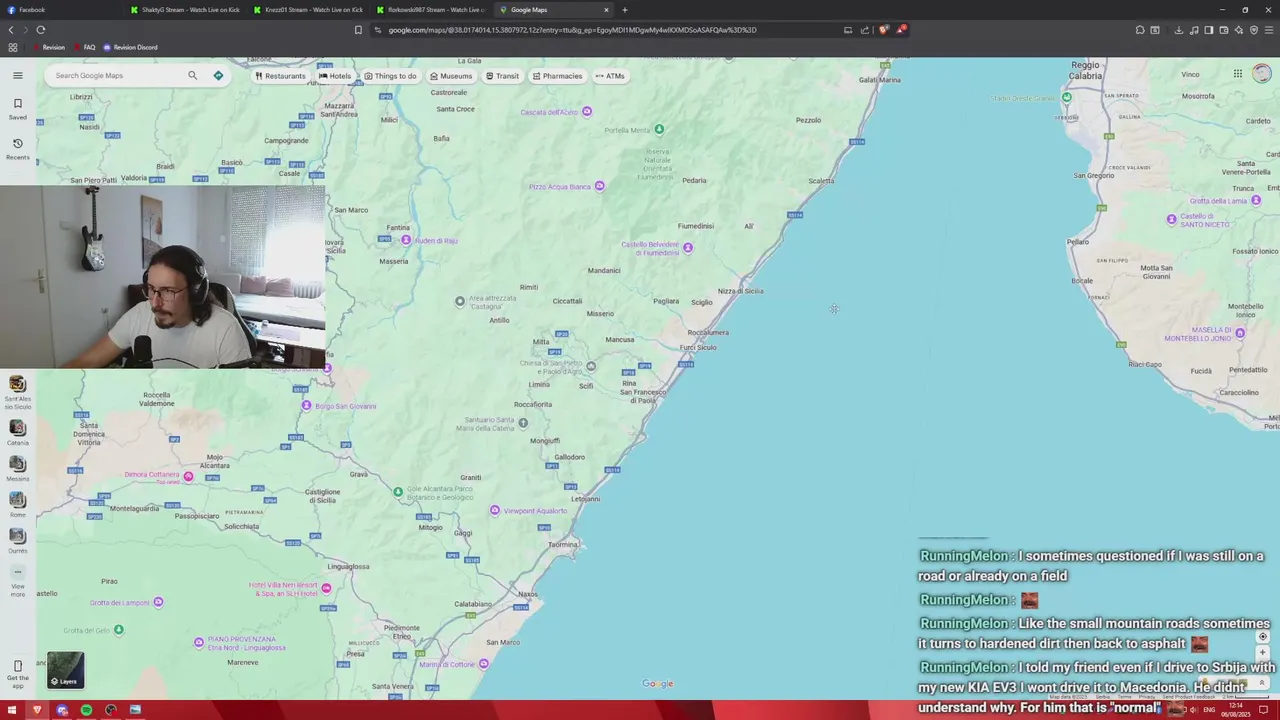Open Brave browser from the taskbar

37,710
